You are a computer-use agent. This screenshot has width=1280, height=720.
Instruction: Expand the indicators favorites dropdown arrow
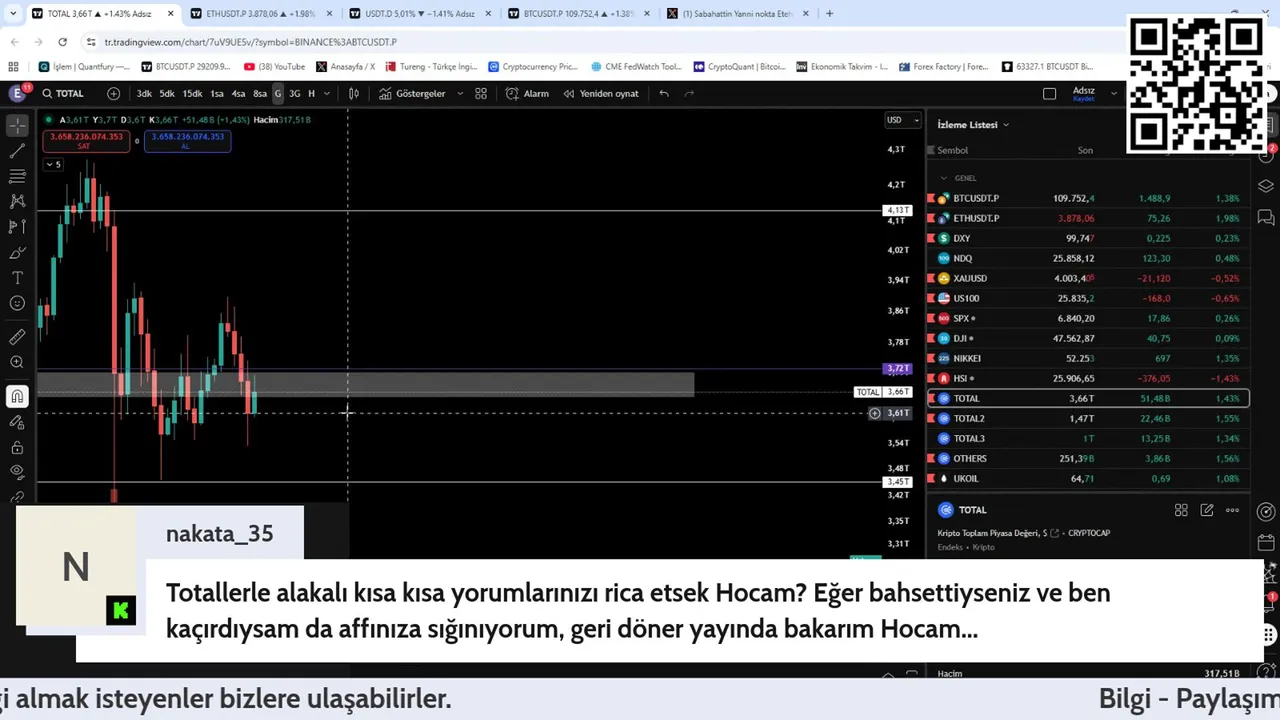(x=460, y=93)
